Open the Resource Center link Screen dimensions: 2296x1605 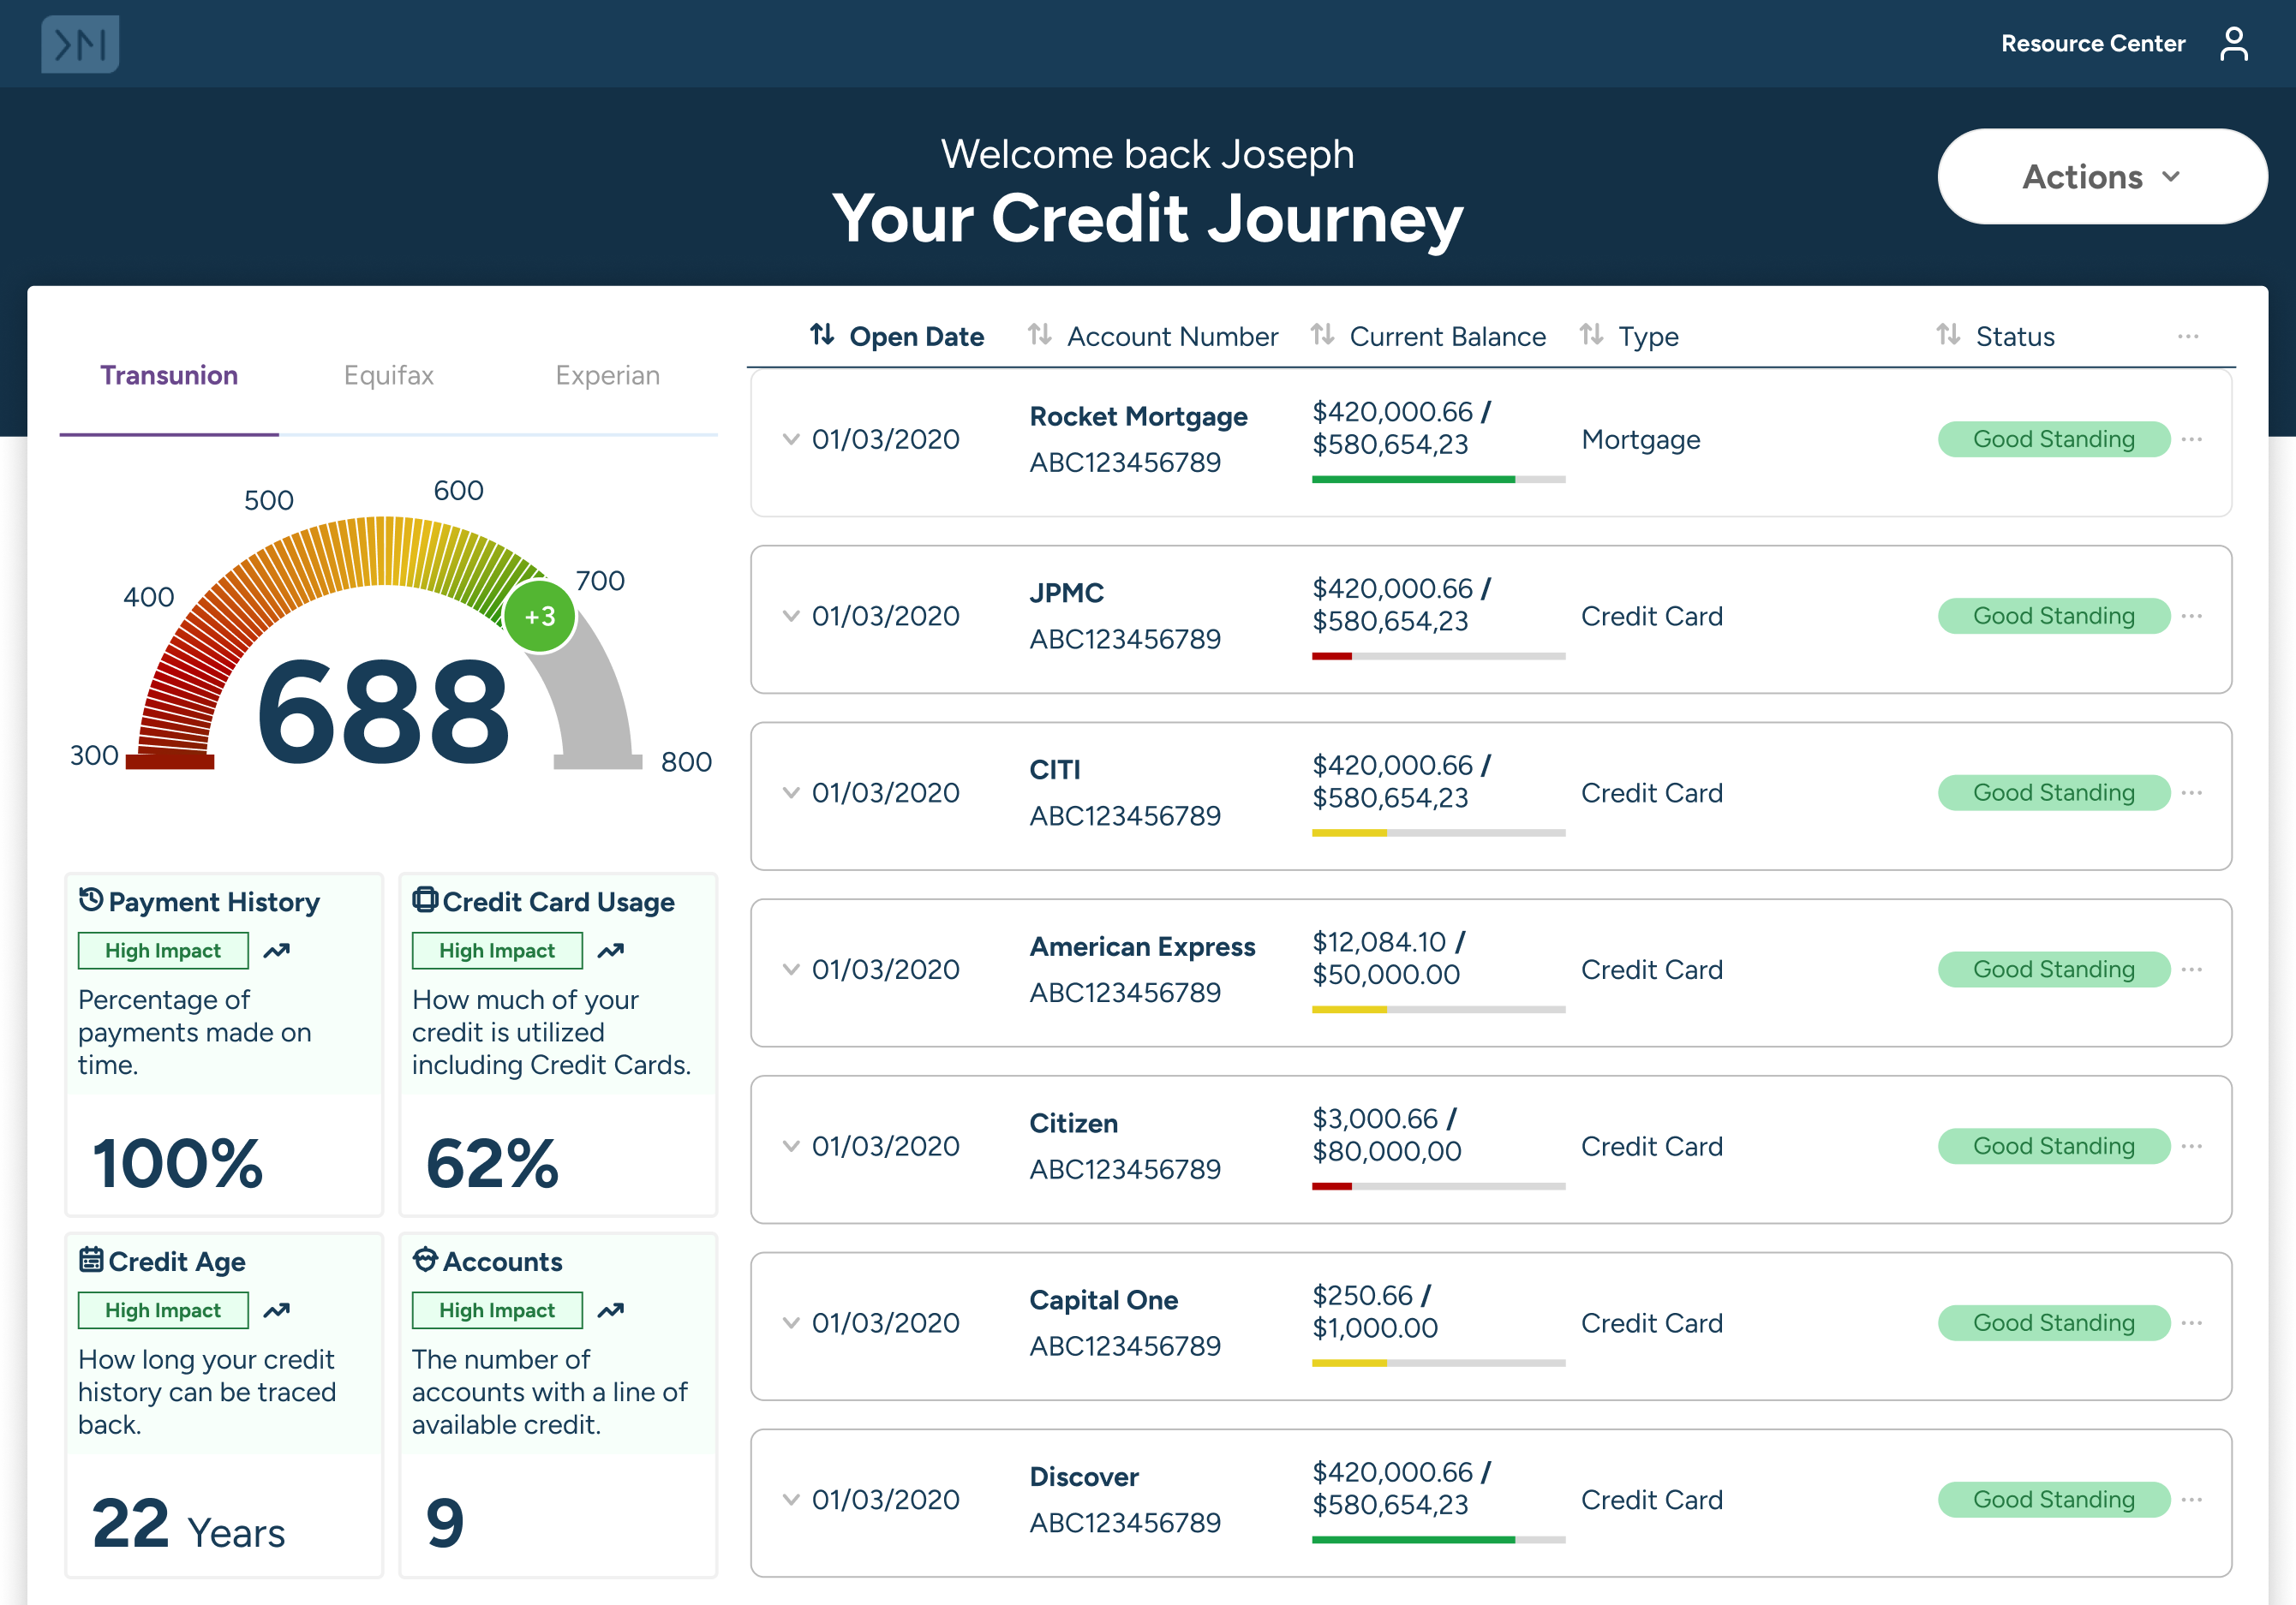pyautogui.click(x=2092, y=44)
